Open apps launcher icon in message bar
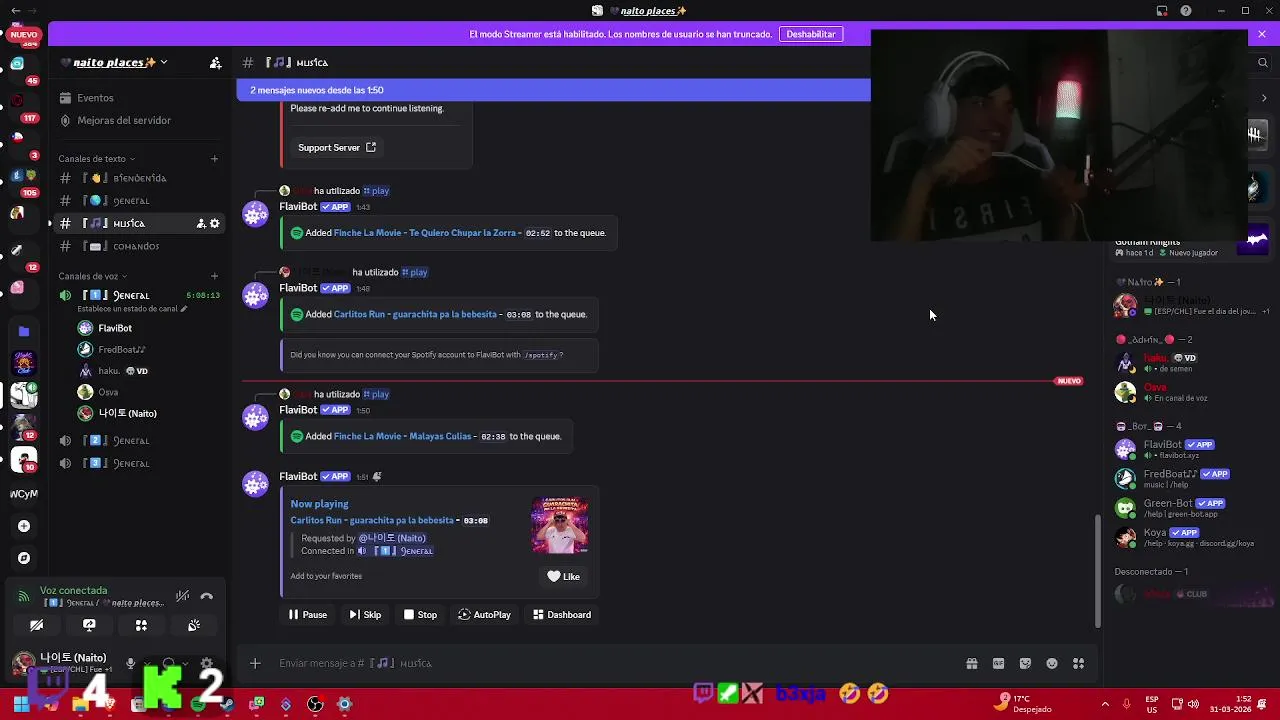 pos(1078,663)
